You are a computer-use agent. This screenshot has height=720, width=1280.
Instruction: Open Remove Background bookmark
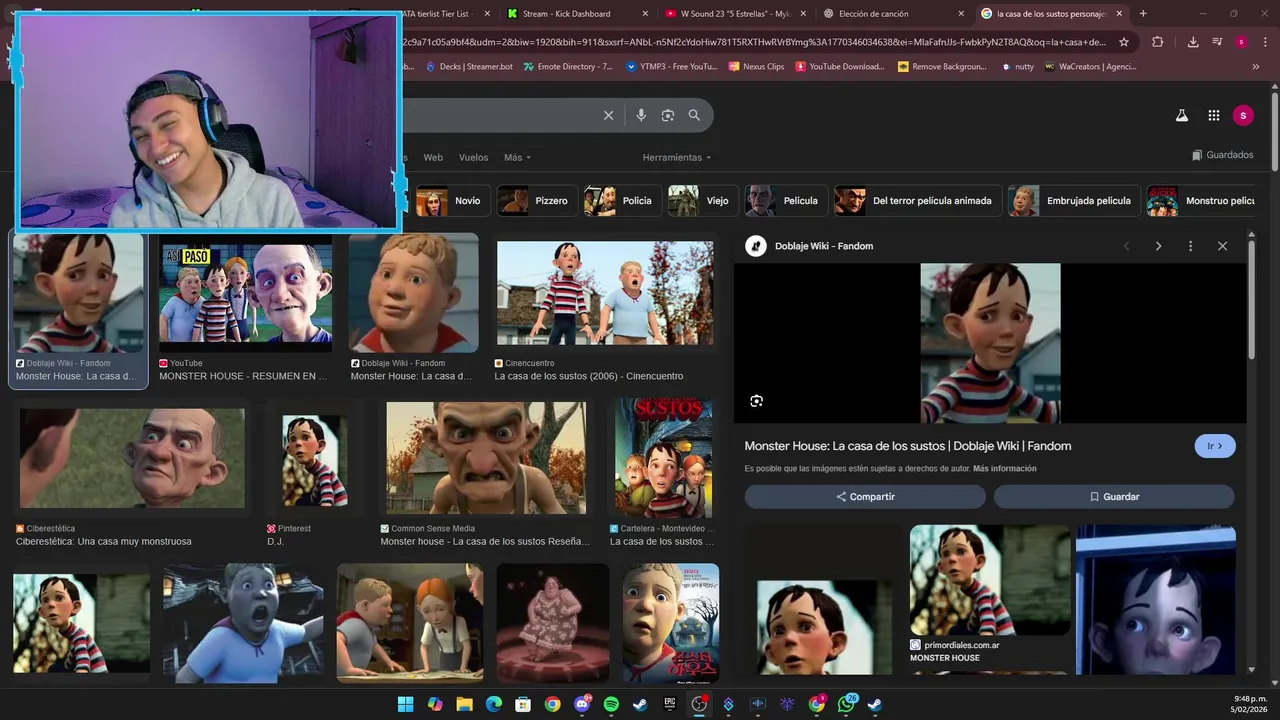(x=942, y=67)
